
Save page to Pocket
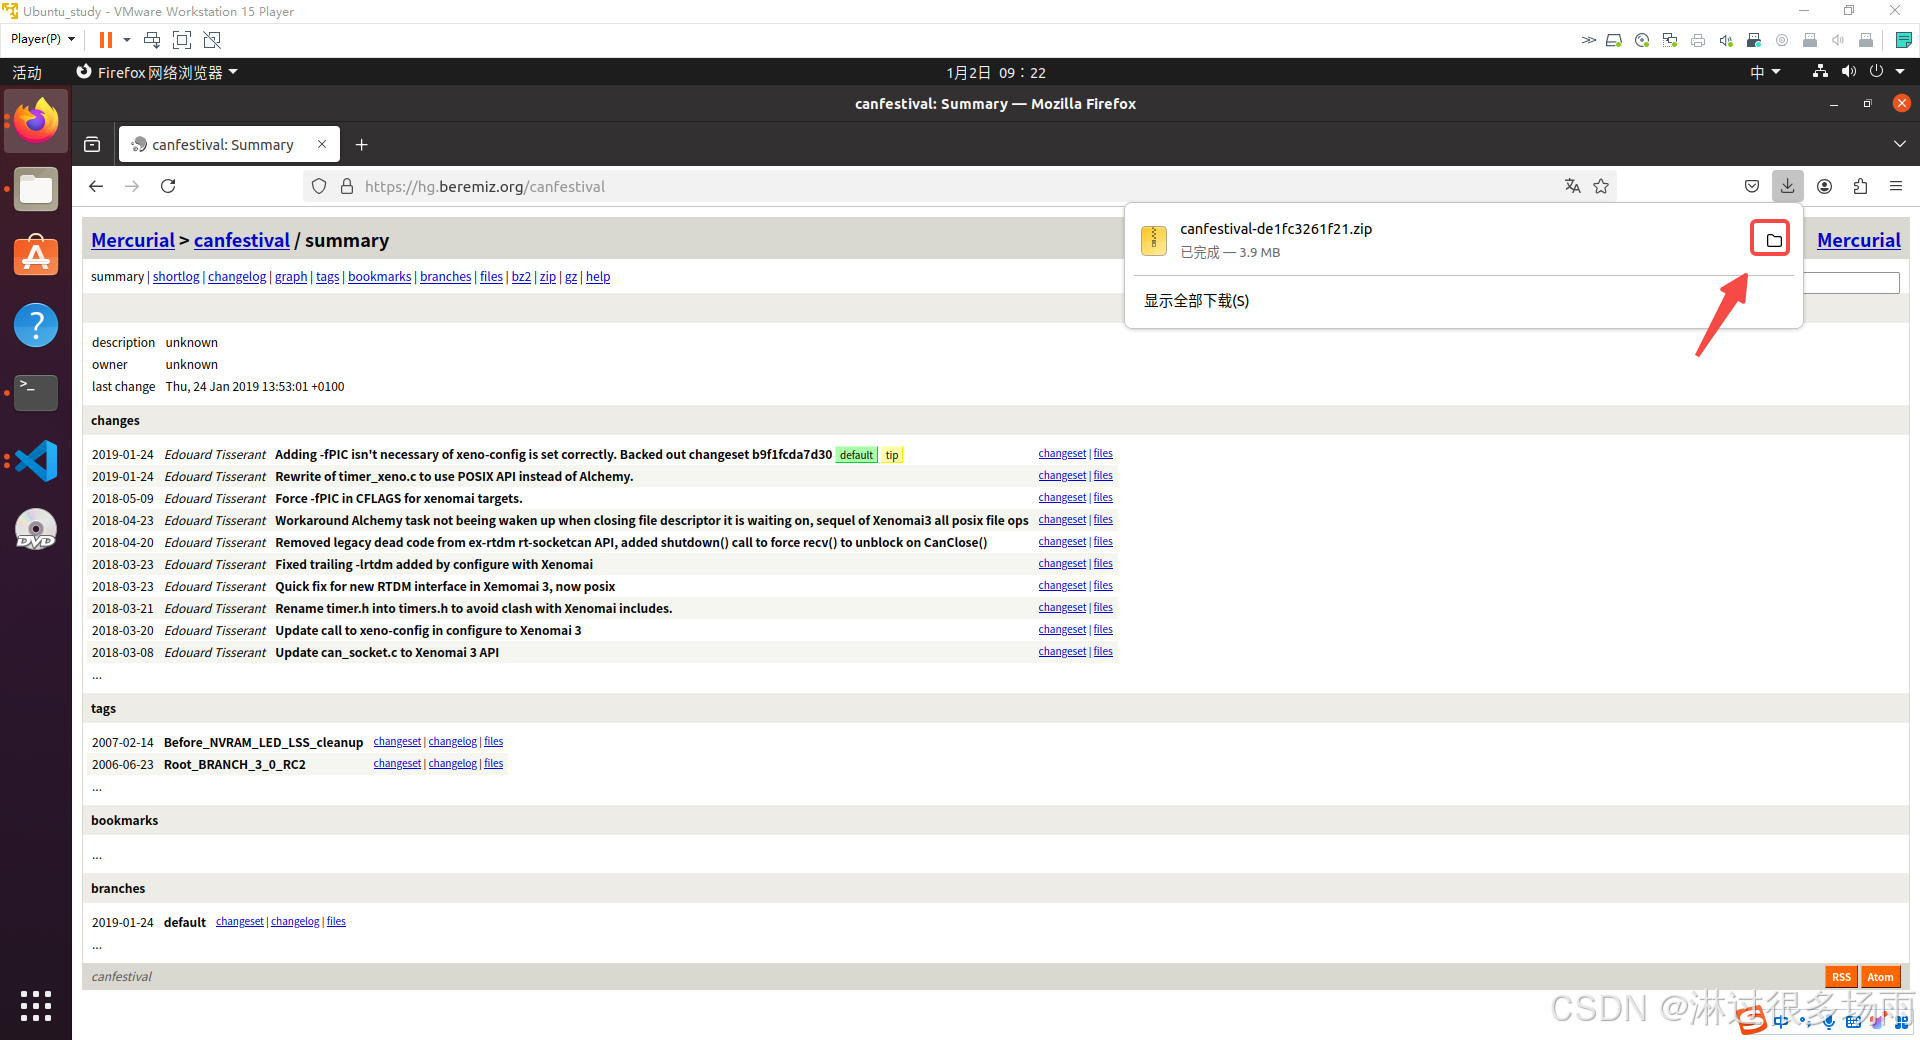[1751, 186]
